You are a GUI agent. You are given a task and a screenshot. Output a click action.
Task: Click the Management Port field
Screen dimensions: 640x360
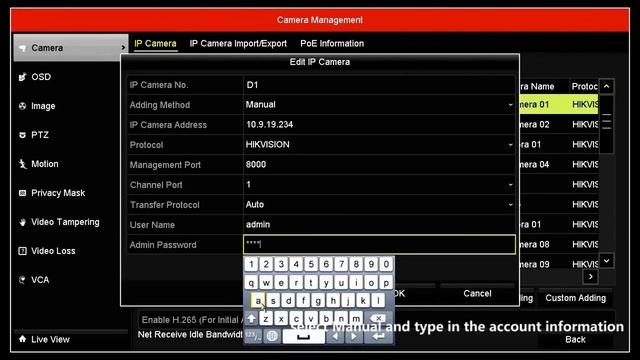379,165
